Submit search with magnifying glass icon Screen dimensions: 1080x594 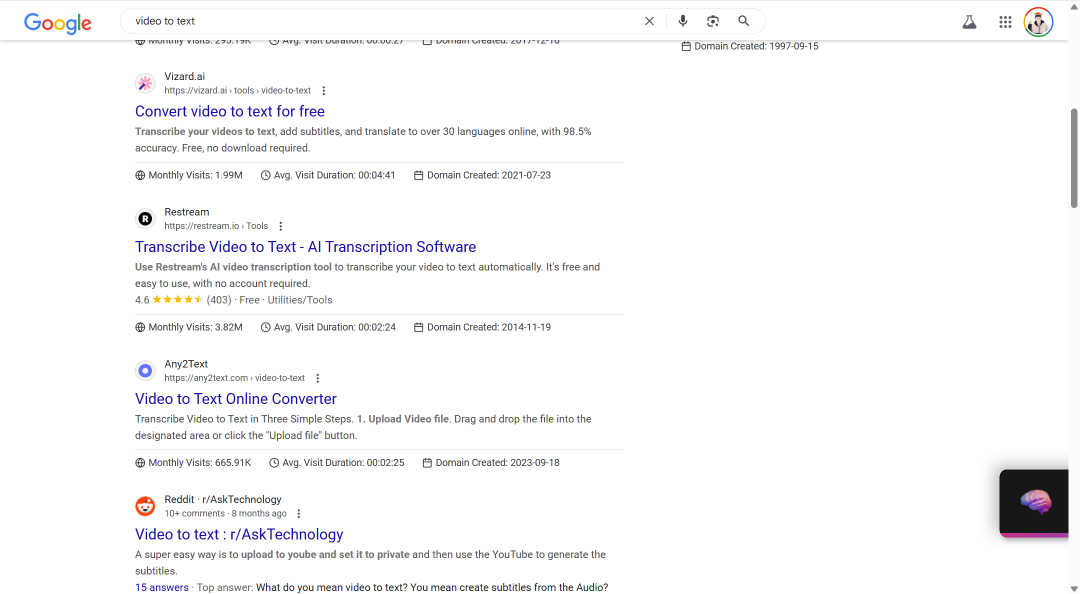743,21
